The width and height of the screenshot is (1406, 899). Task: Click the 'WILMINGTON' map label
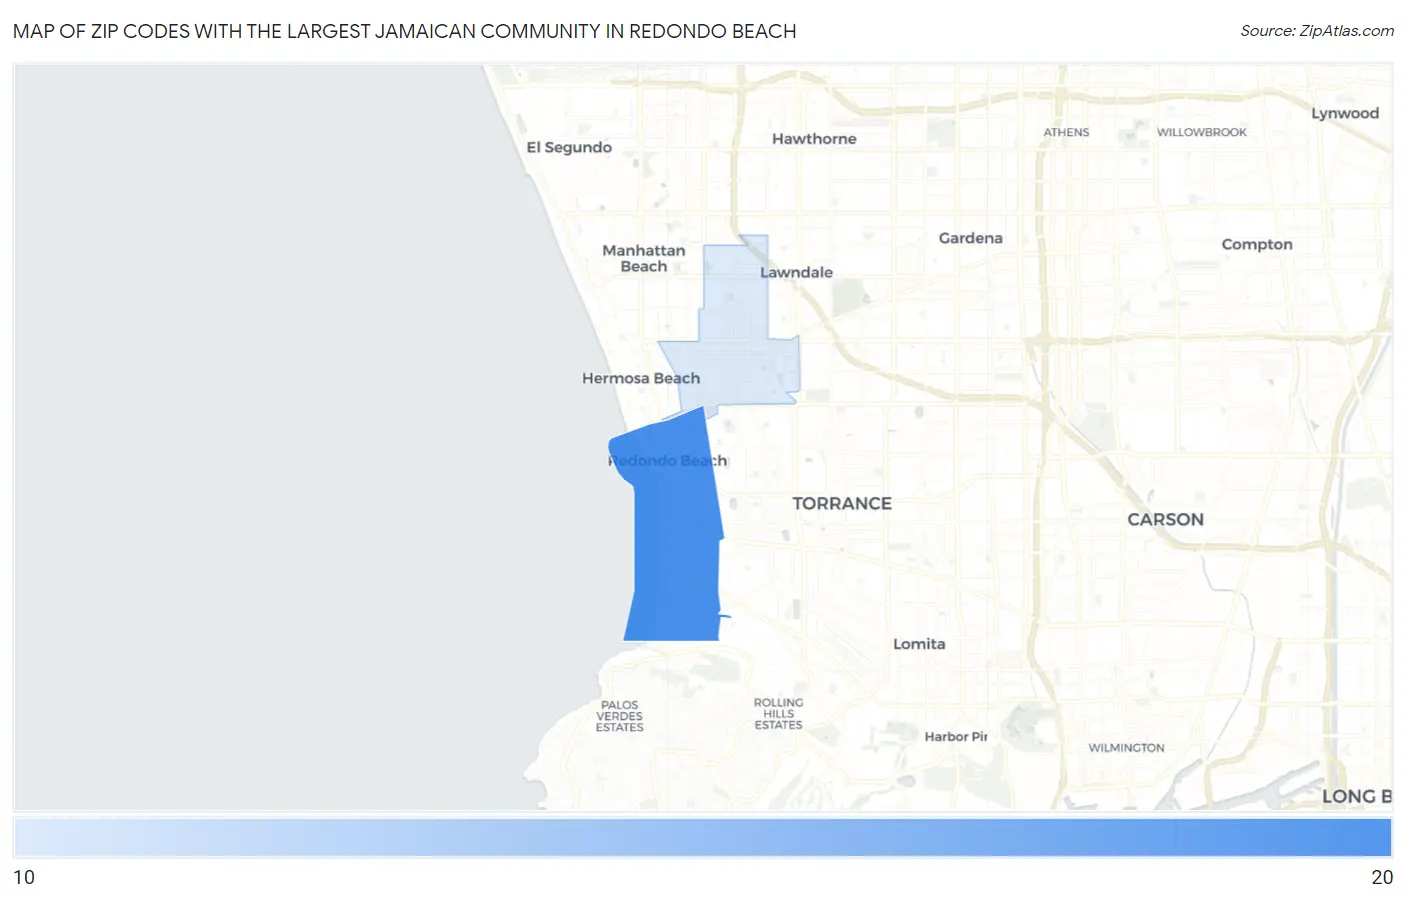click(x=1126, y=748)
